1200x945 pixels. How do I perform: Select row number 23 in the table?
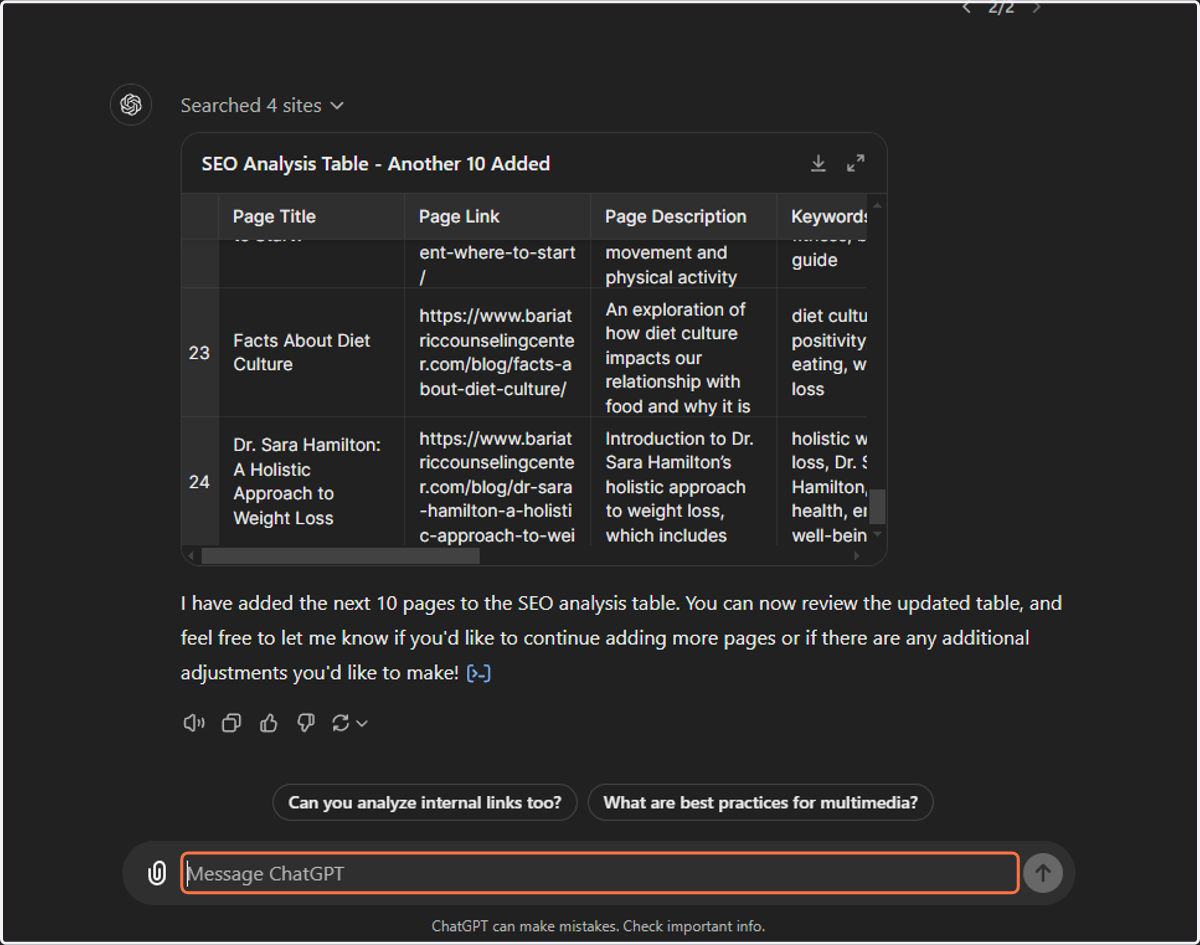click(200, 352)
